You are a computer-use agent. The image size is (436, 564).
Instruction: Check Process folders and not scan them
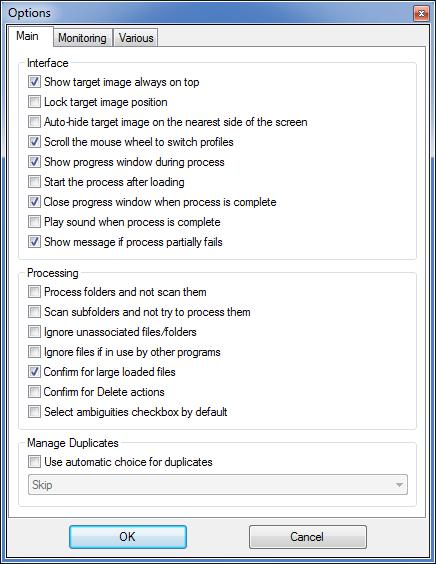pos(35,291)
